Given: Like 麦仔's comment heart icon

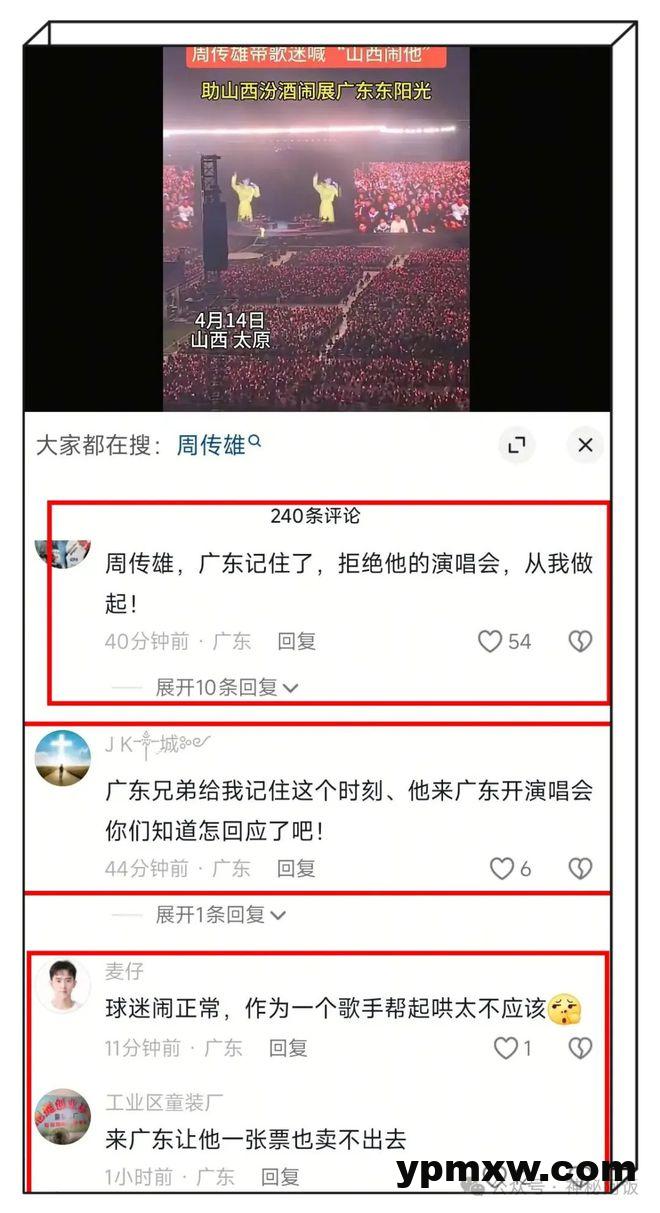Looking at the screenshot, I should point(507,1047).
